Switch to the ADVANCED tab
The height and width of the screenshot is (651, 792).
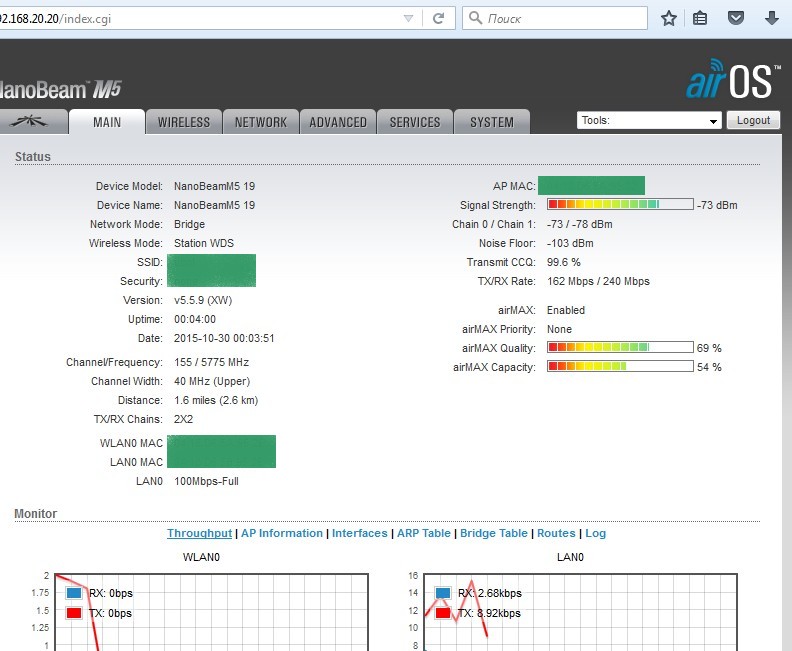click(x=338, y=122)
